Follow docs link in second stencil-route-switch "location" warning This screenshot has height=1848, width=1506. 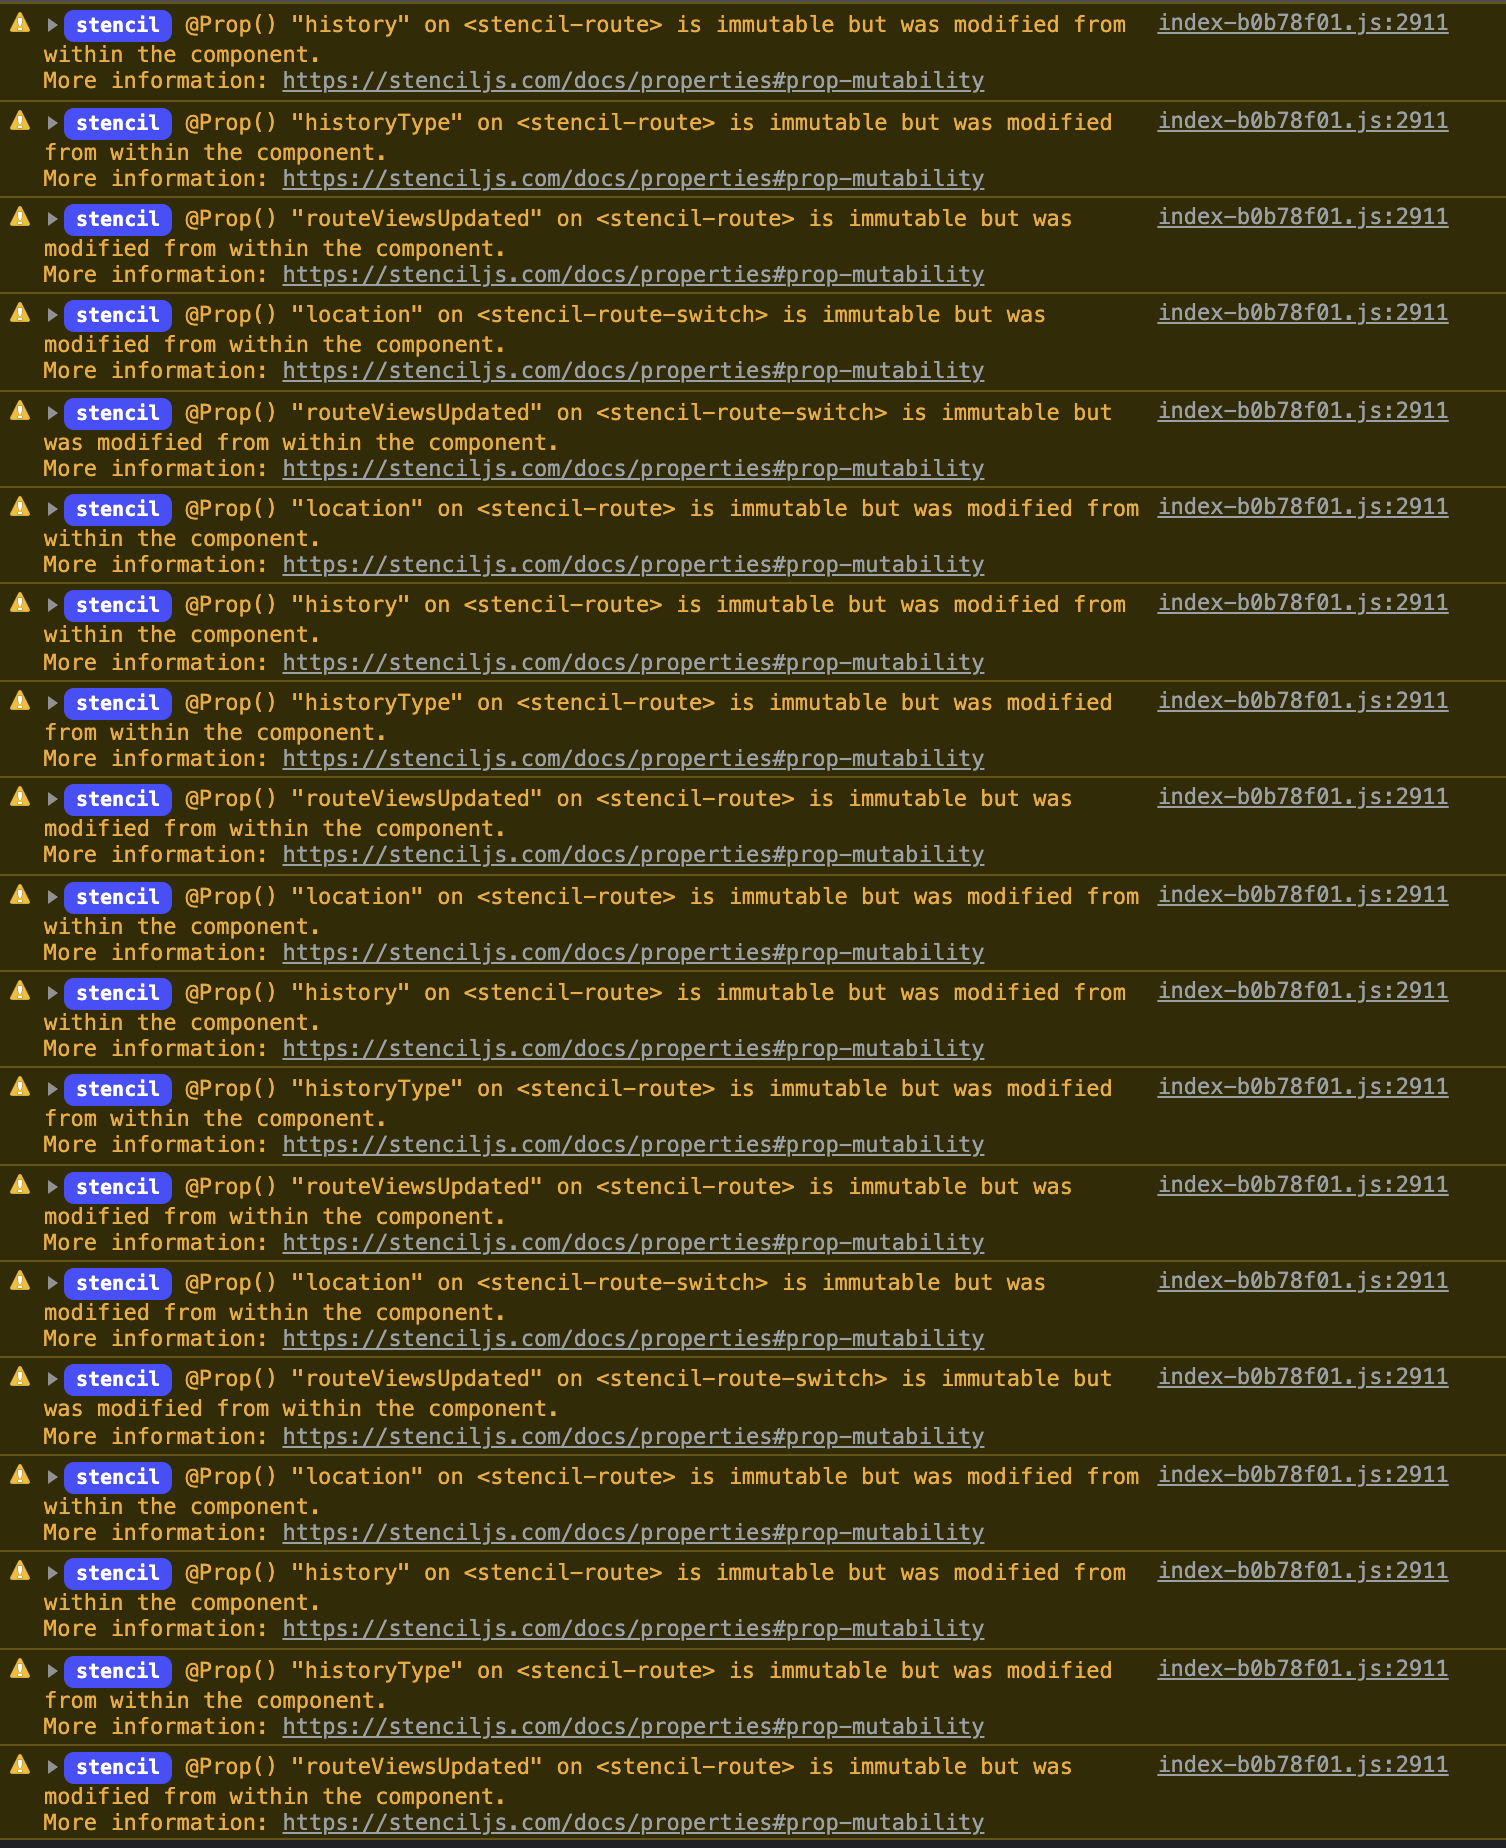coord(633,1339)
